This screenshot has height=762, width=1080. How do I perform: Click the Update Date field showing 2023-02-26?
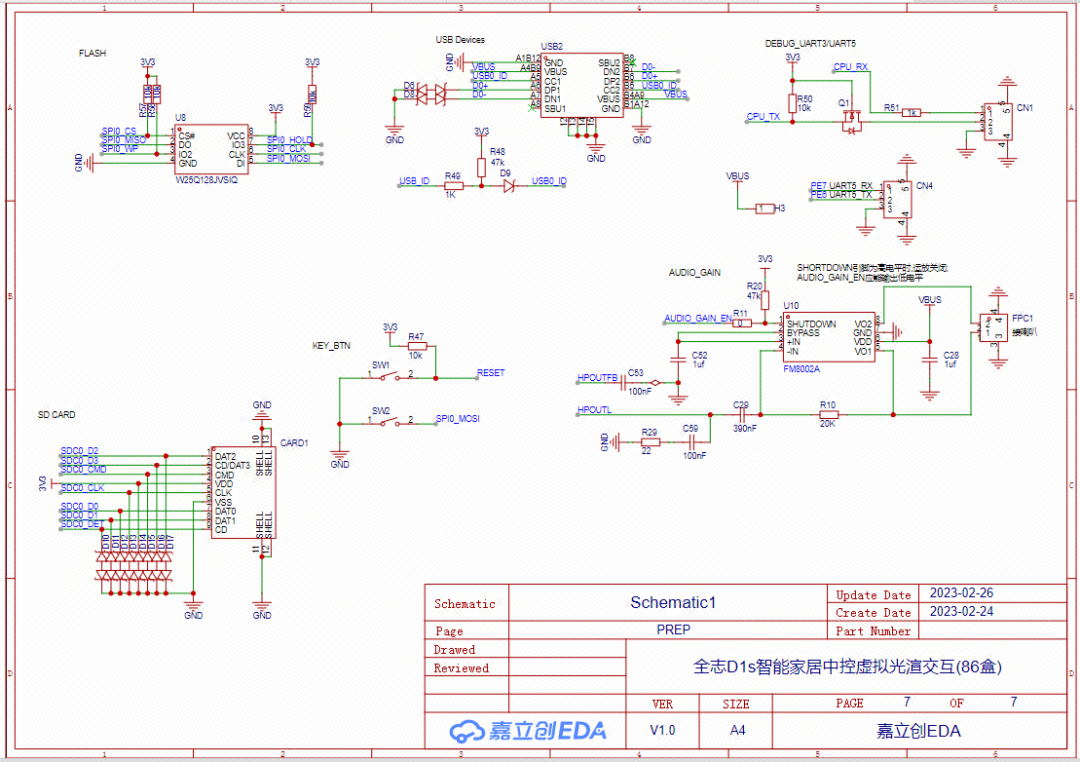point(964,594)
